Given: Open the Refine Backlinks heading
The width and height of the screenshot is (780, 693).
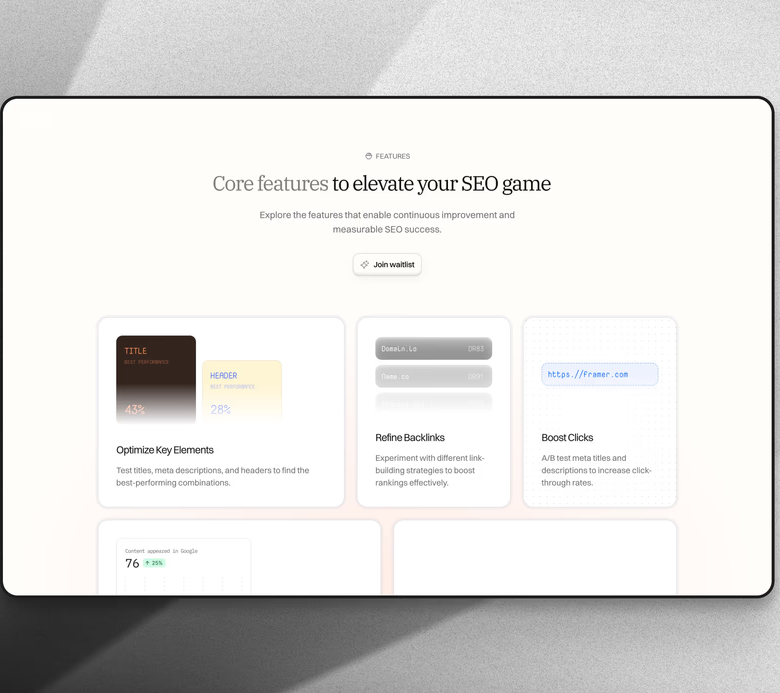Looking at the screenshot, I should pos(410,438).
